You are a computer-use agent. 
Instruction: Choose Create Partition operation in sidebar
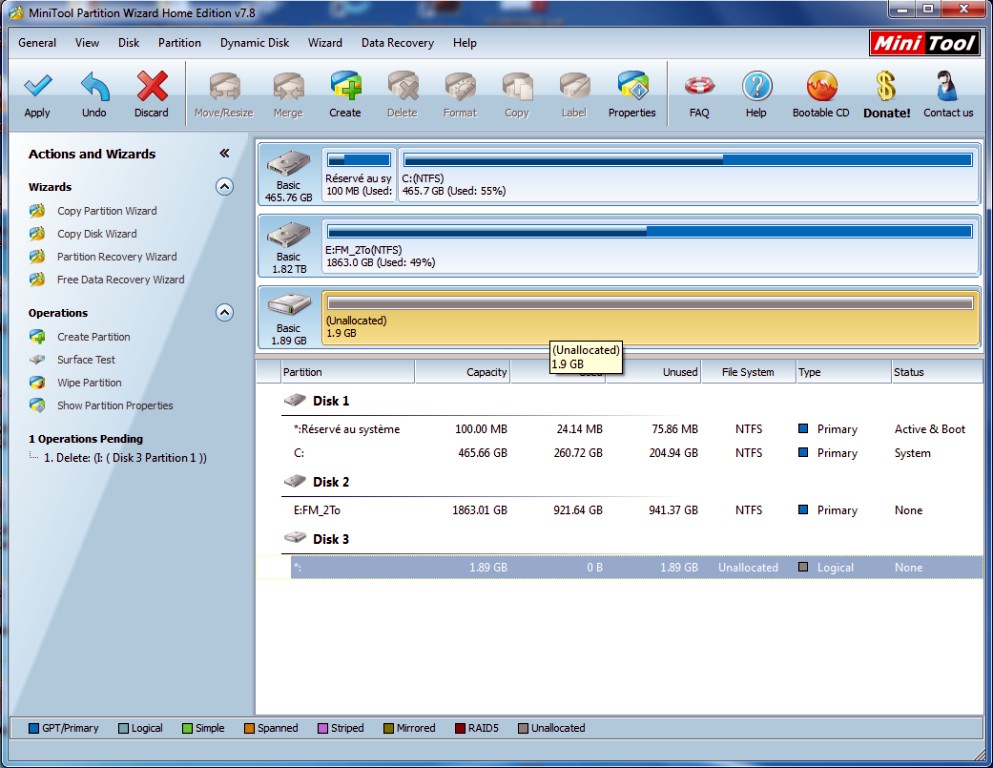point(94,337)
